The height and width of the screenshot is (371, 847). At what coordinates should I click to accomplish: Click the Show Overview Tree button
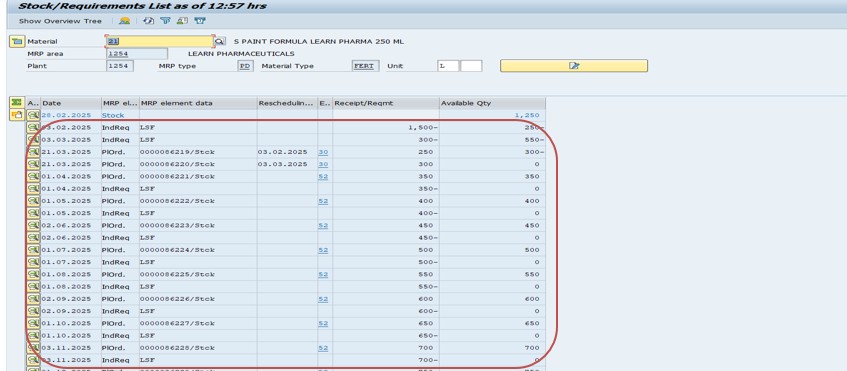click(x=60, y=21)
